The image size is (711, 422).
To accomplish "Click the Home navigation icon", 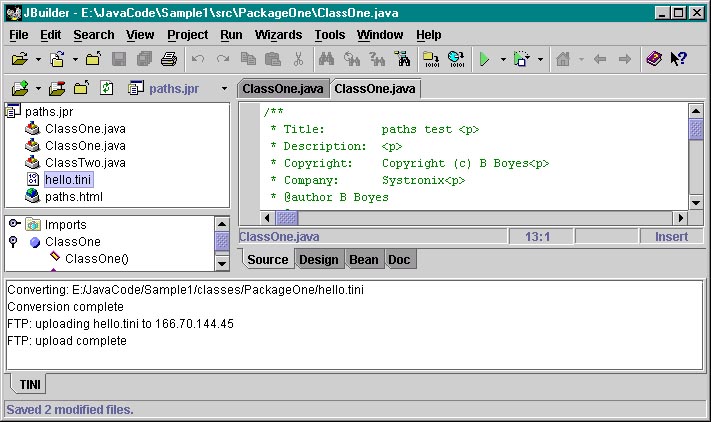I will [563, 60].
